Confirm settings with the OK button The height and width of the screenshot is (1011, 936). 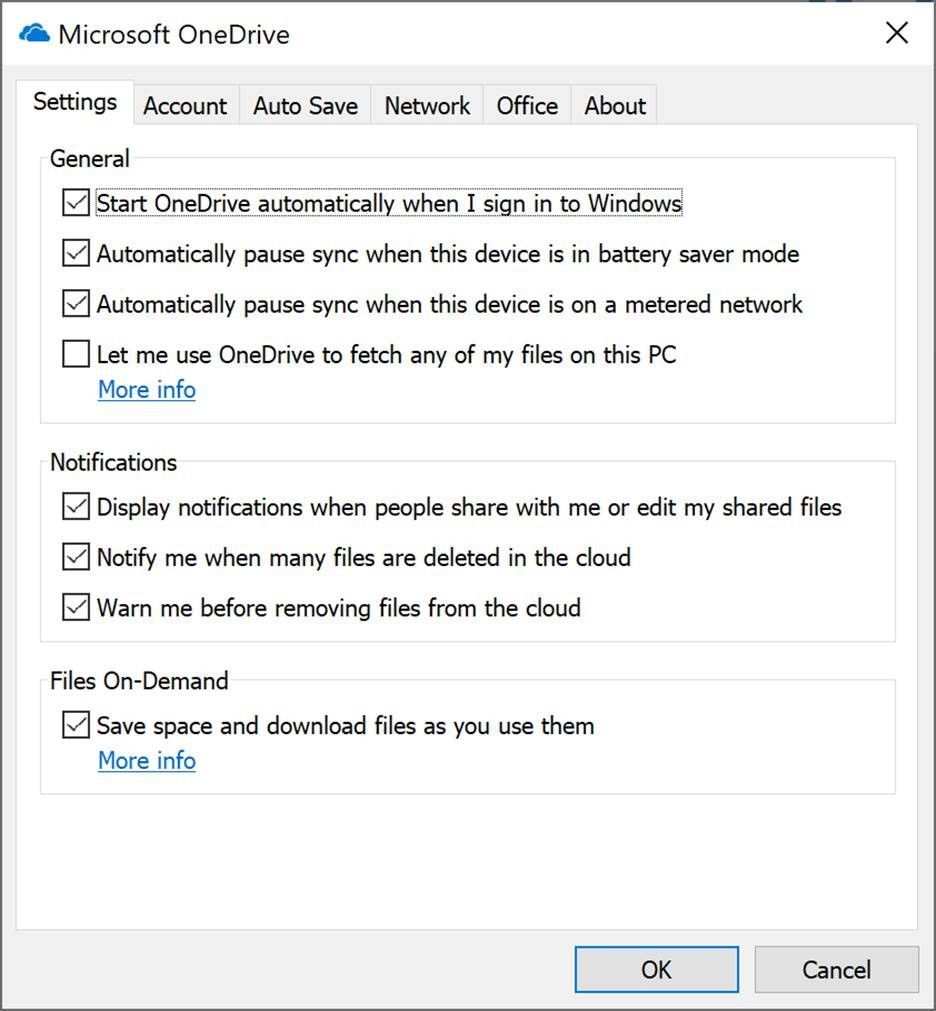[656, 968]
